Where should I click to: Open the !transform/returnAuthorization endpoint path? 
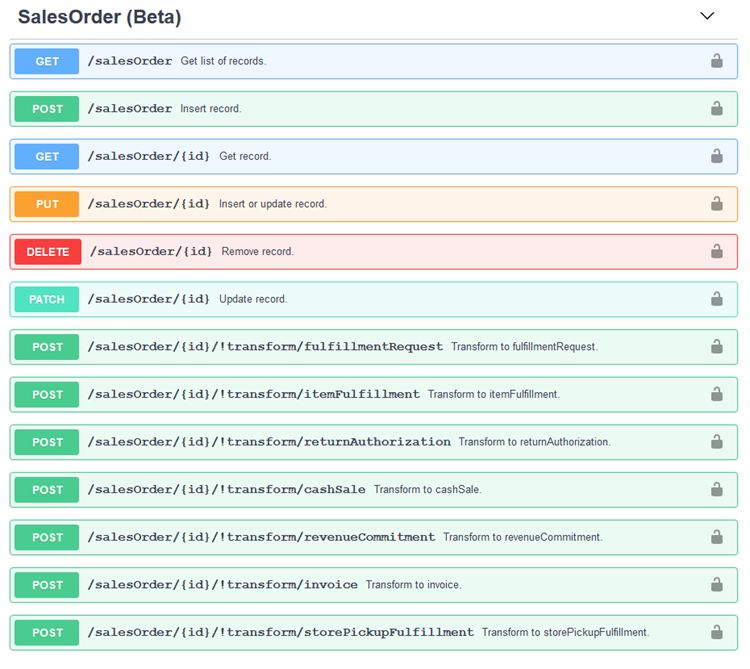pyautogui.click(x=269, y=441)
